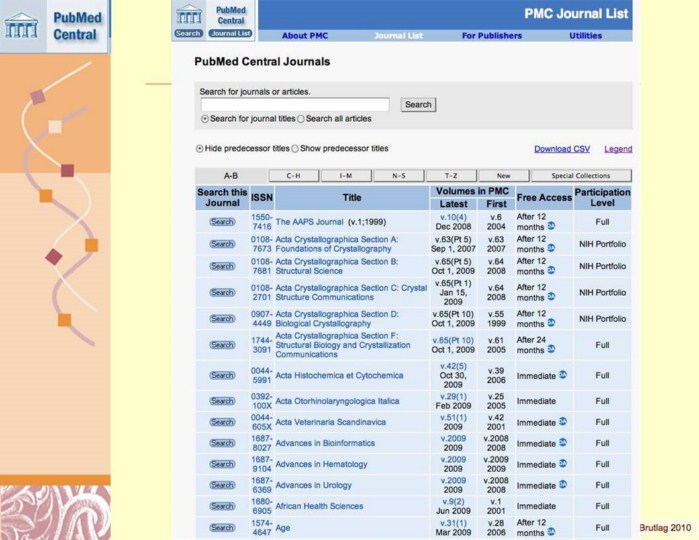
Task: Click the open access icon for Advances in Bioinformatics
Action: click(562, 443)
